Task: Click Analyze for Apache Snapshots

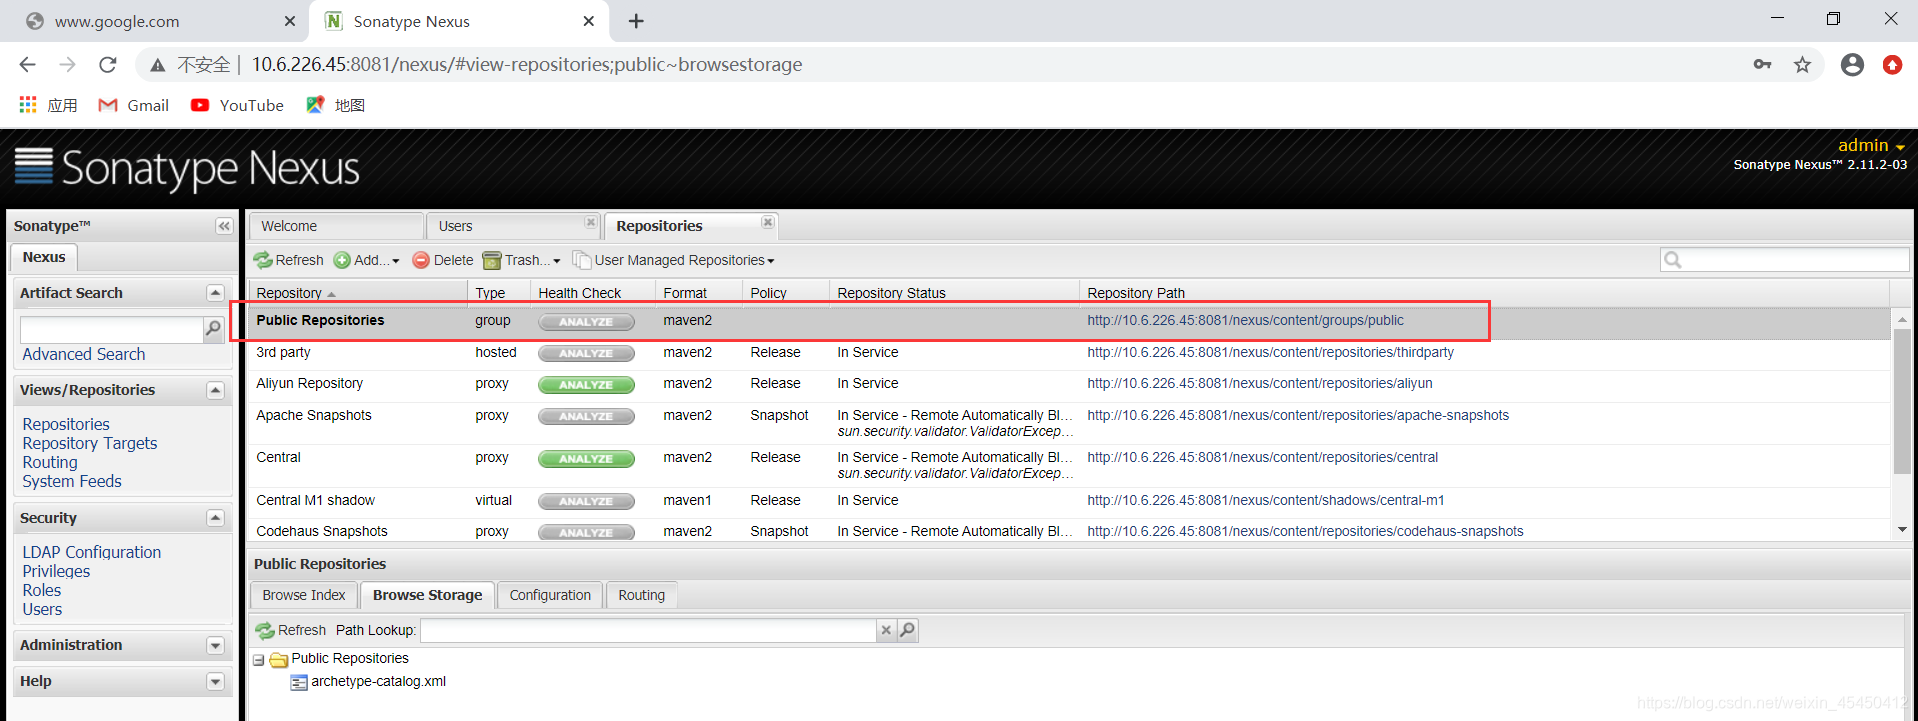Action: point(586,417)
